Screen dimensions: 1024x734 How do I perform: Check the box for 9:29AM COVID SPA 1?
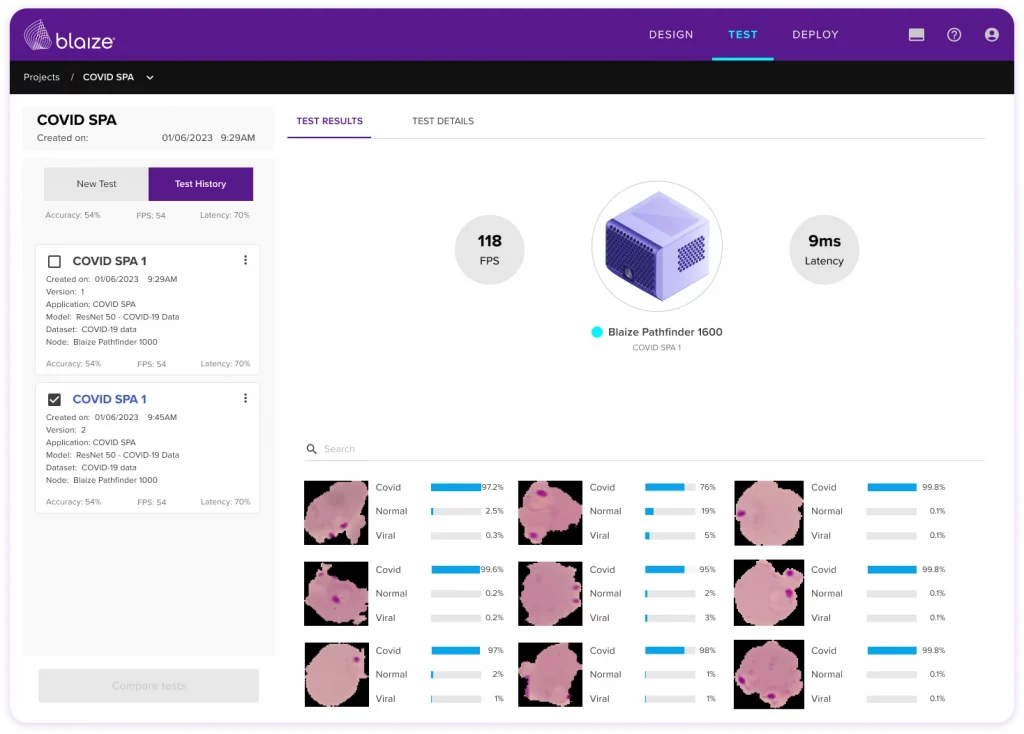pyautogui.click(x=54, y=261)
